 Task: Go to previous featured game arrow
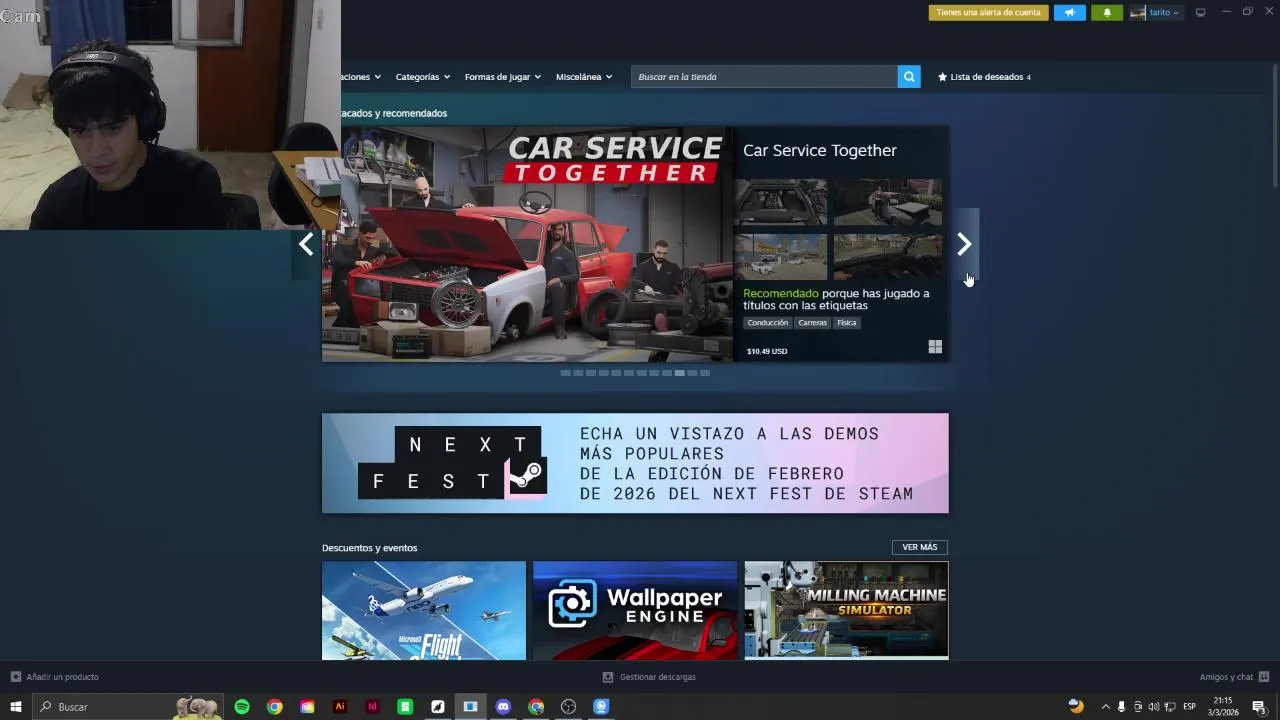306,244
